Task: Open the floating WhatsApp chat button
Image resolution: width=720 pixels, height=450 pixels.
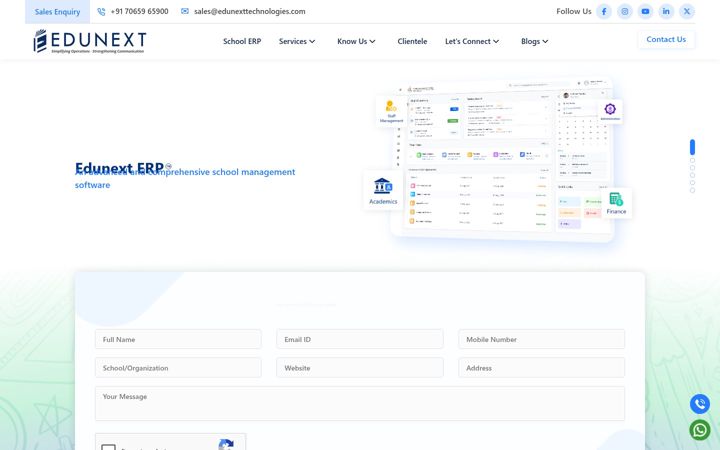Action: 700,430
